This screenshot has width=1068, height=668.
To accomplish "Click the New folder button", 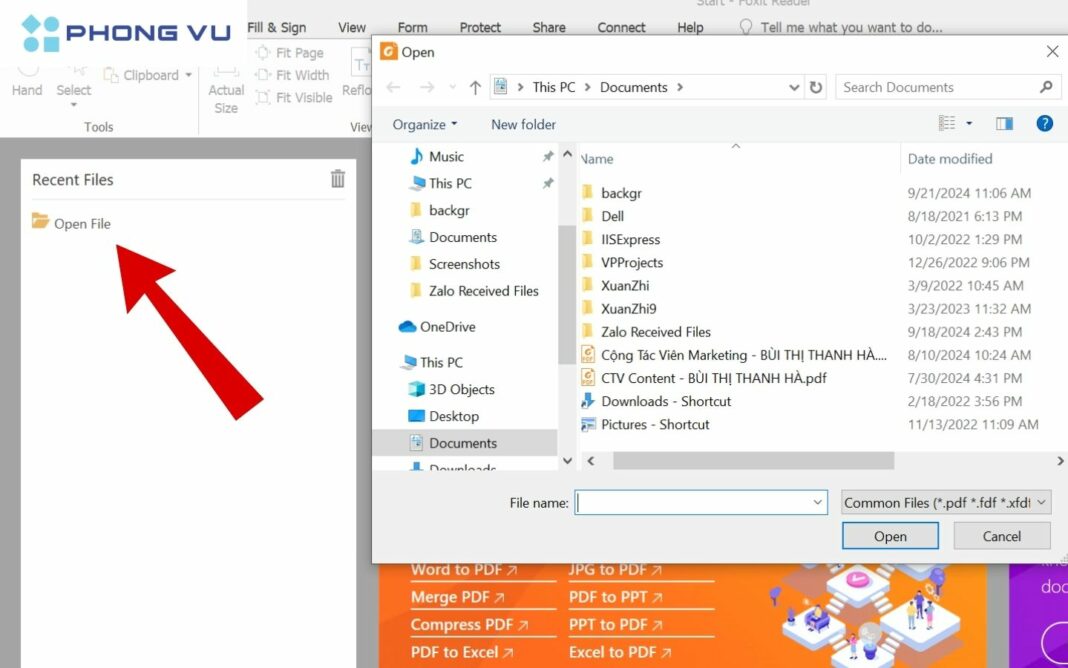I will pyautogui.click(x=523, y=125).
